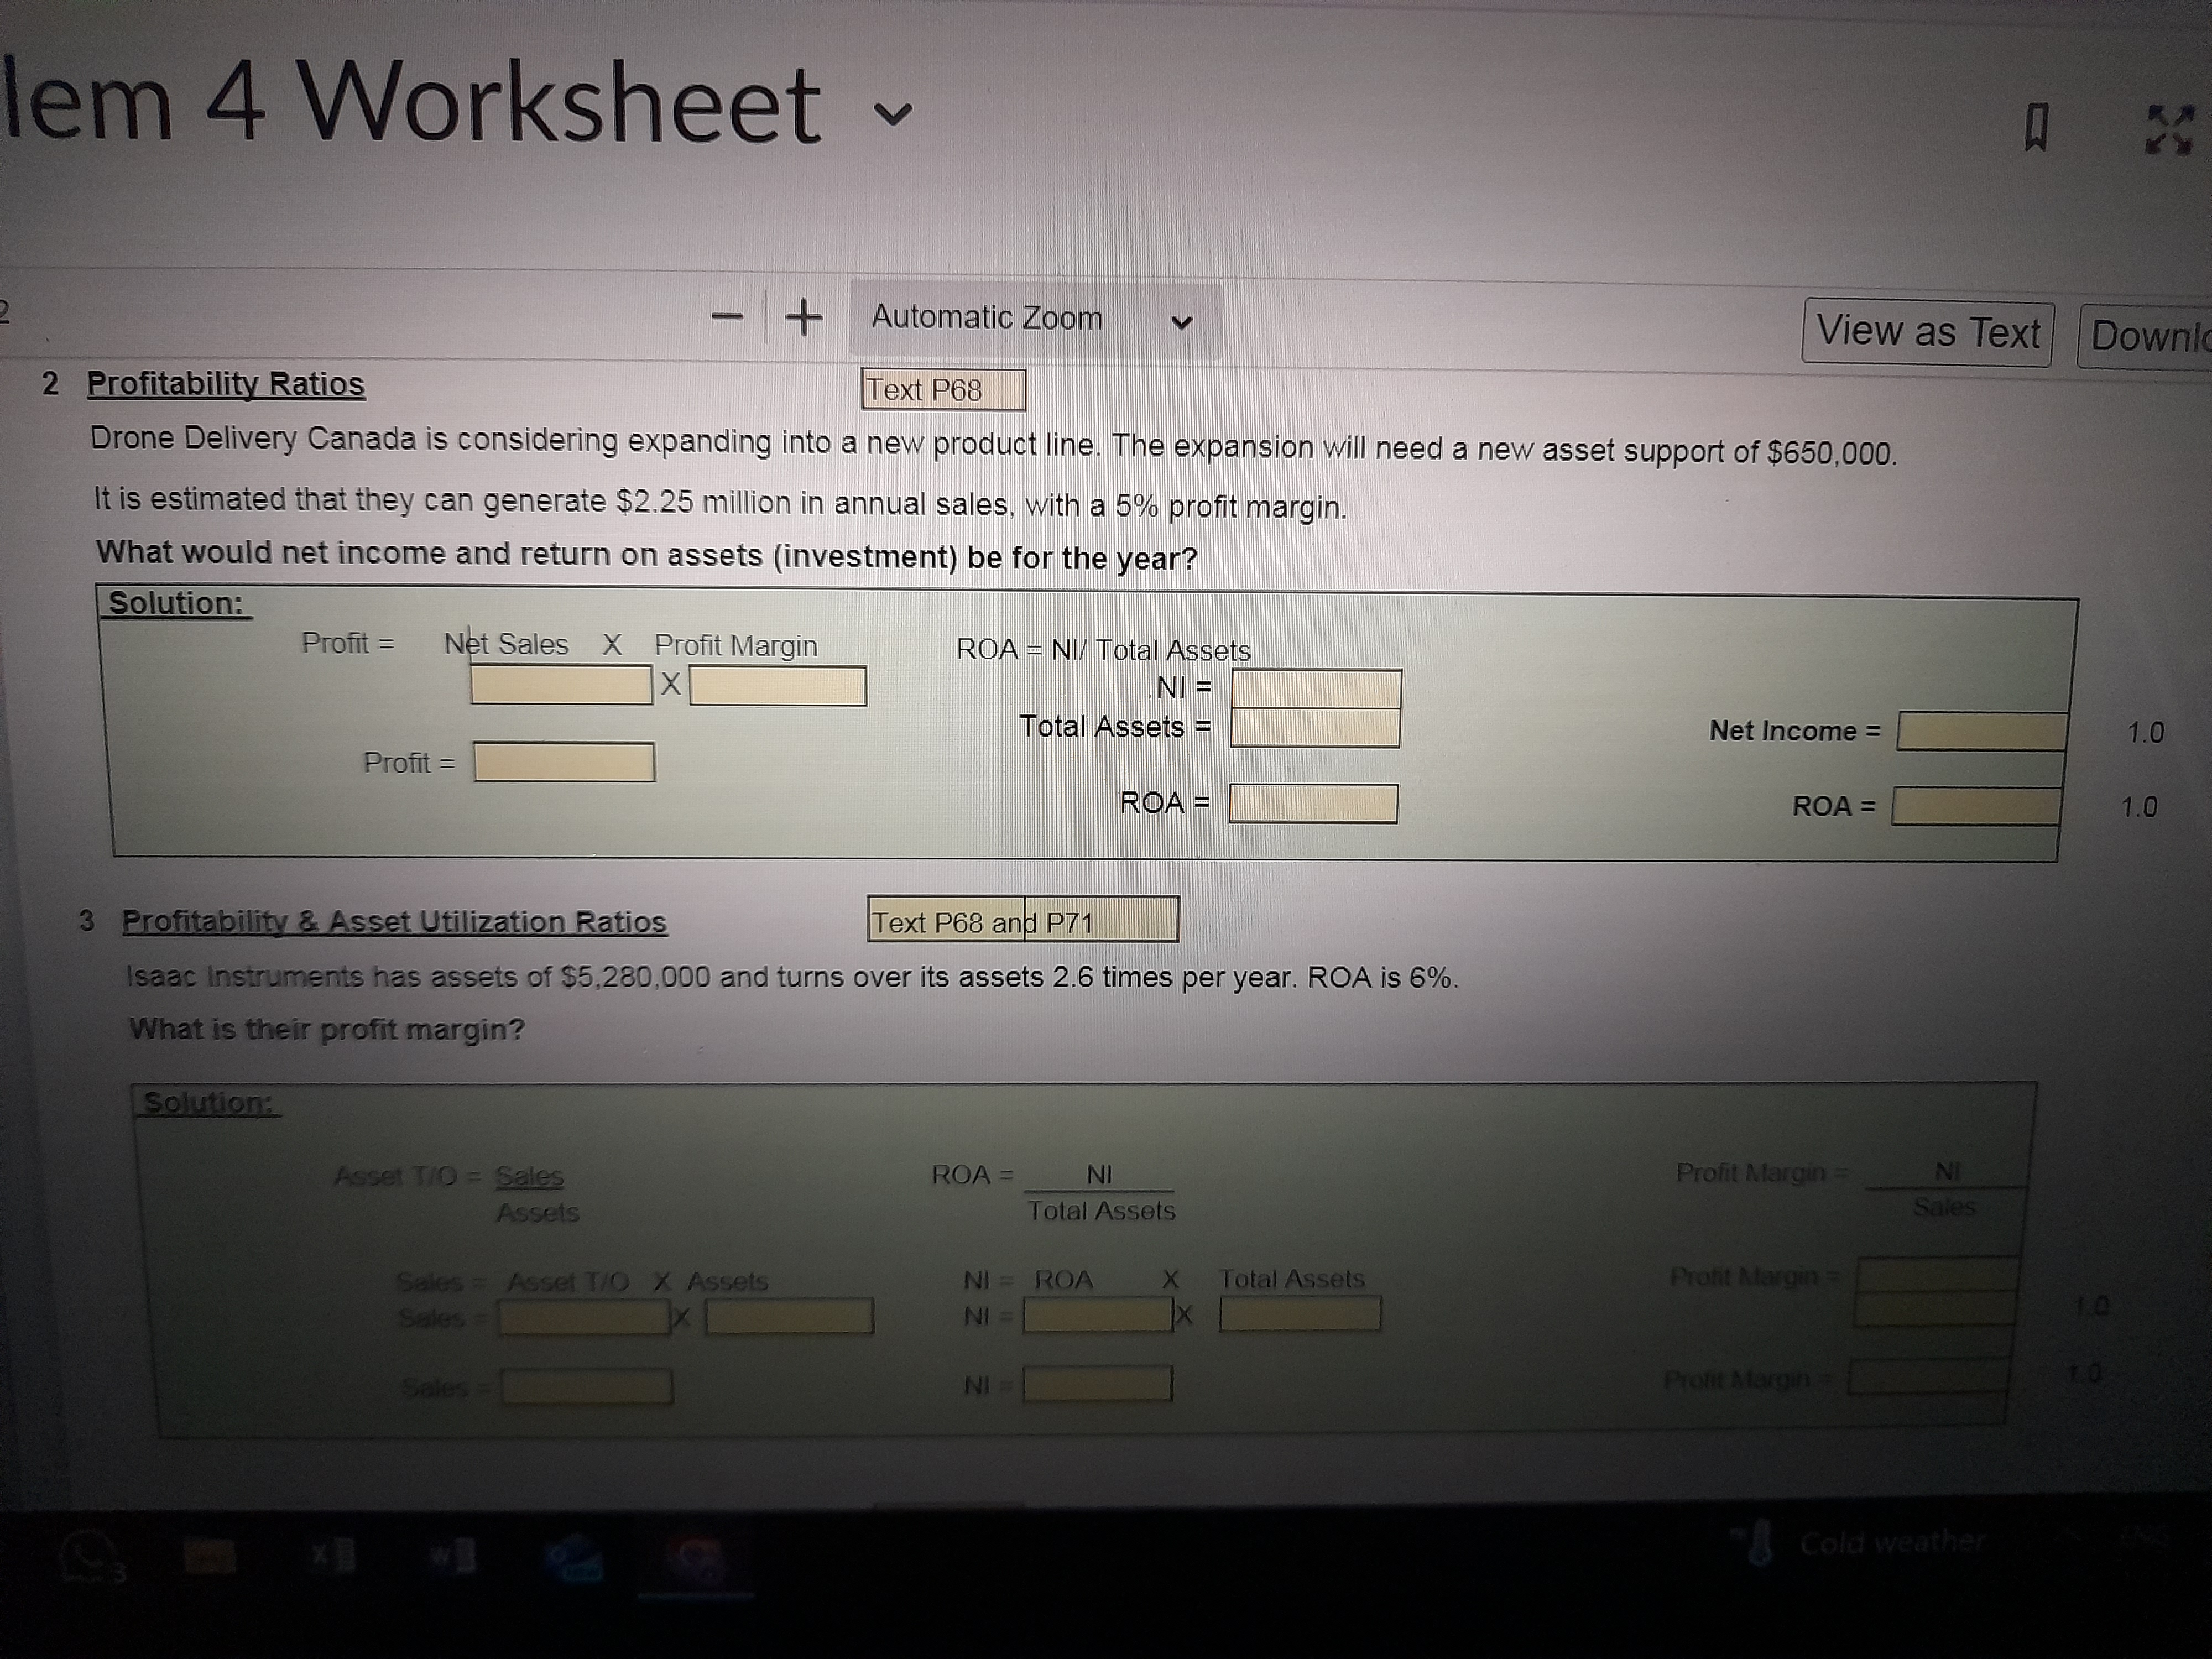Click the minus zoom out button
The width and height of the screenshot is (2212, 1659).
[728, 318]
